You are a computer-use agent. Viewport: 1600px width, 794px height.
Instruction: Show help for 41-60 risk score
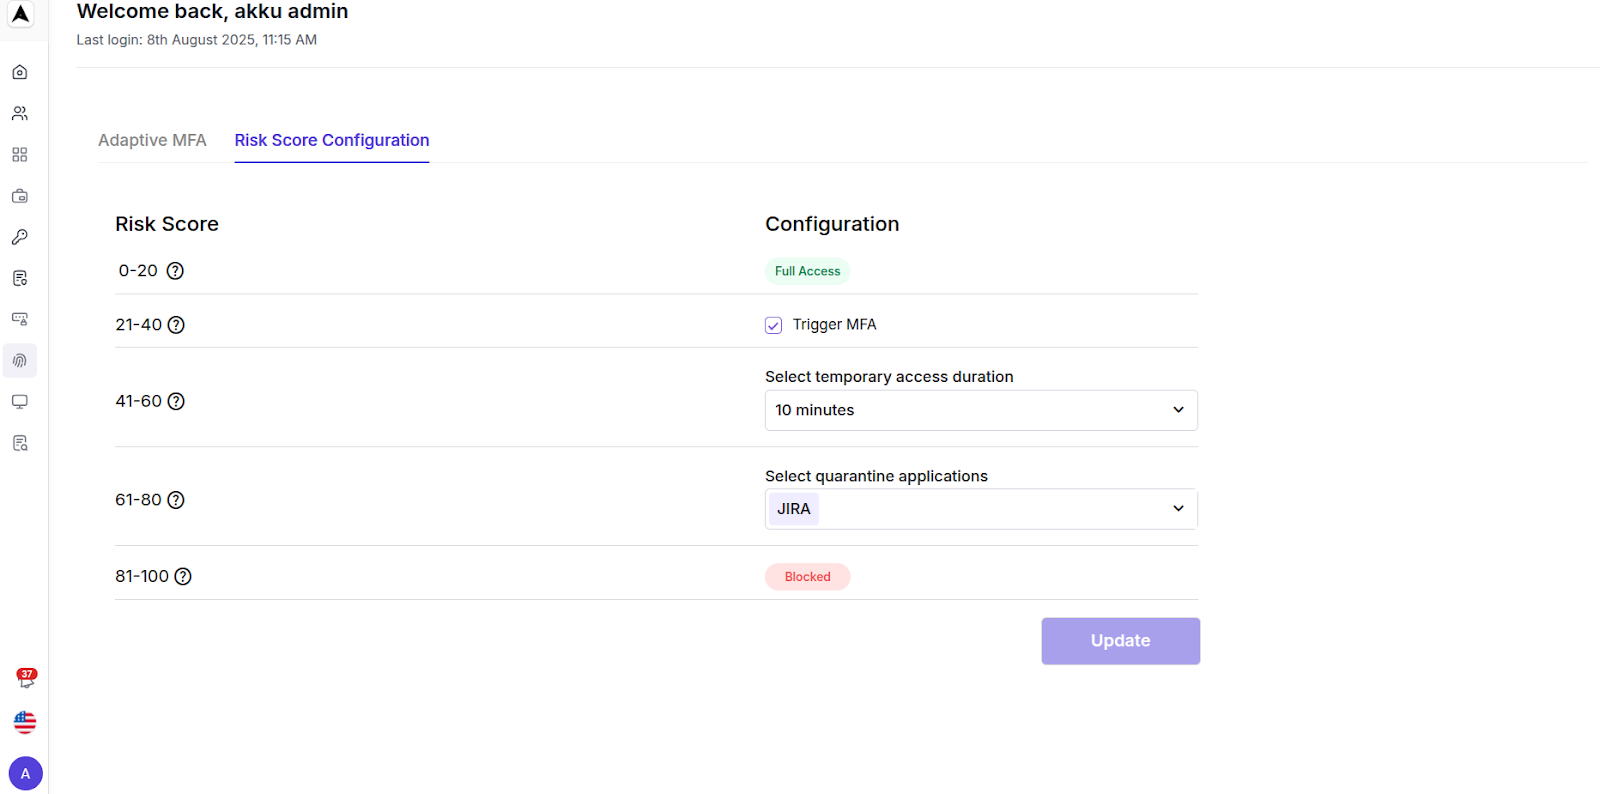tap(176, 401)
